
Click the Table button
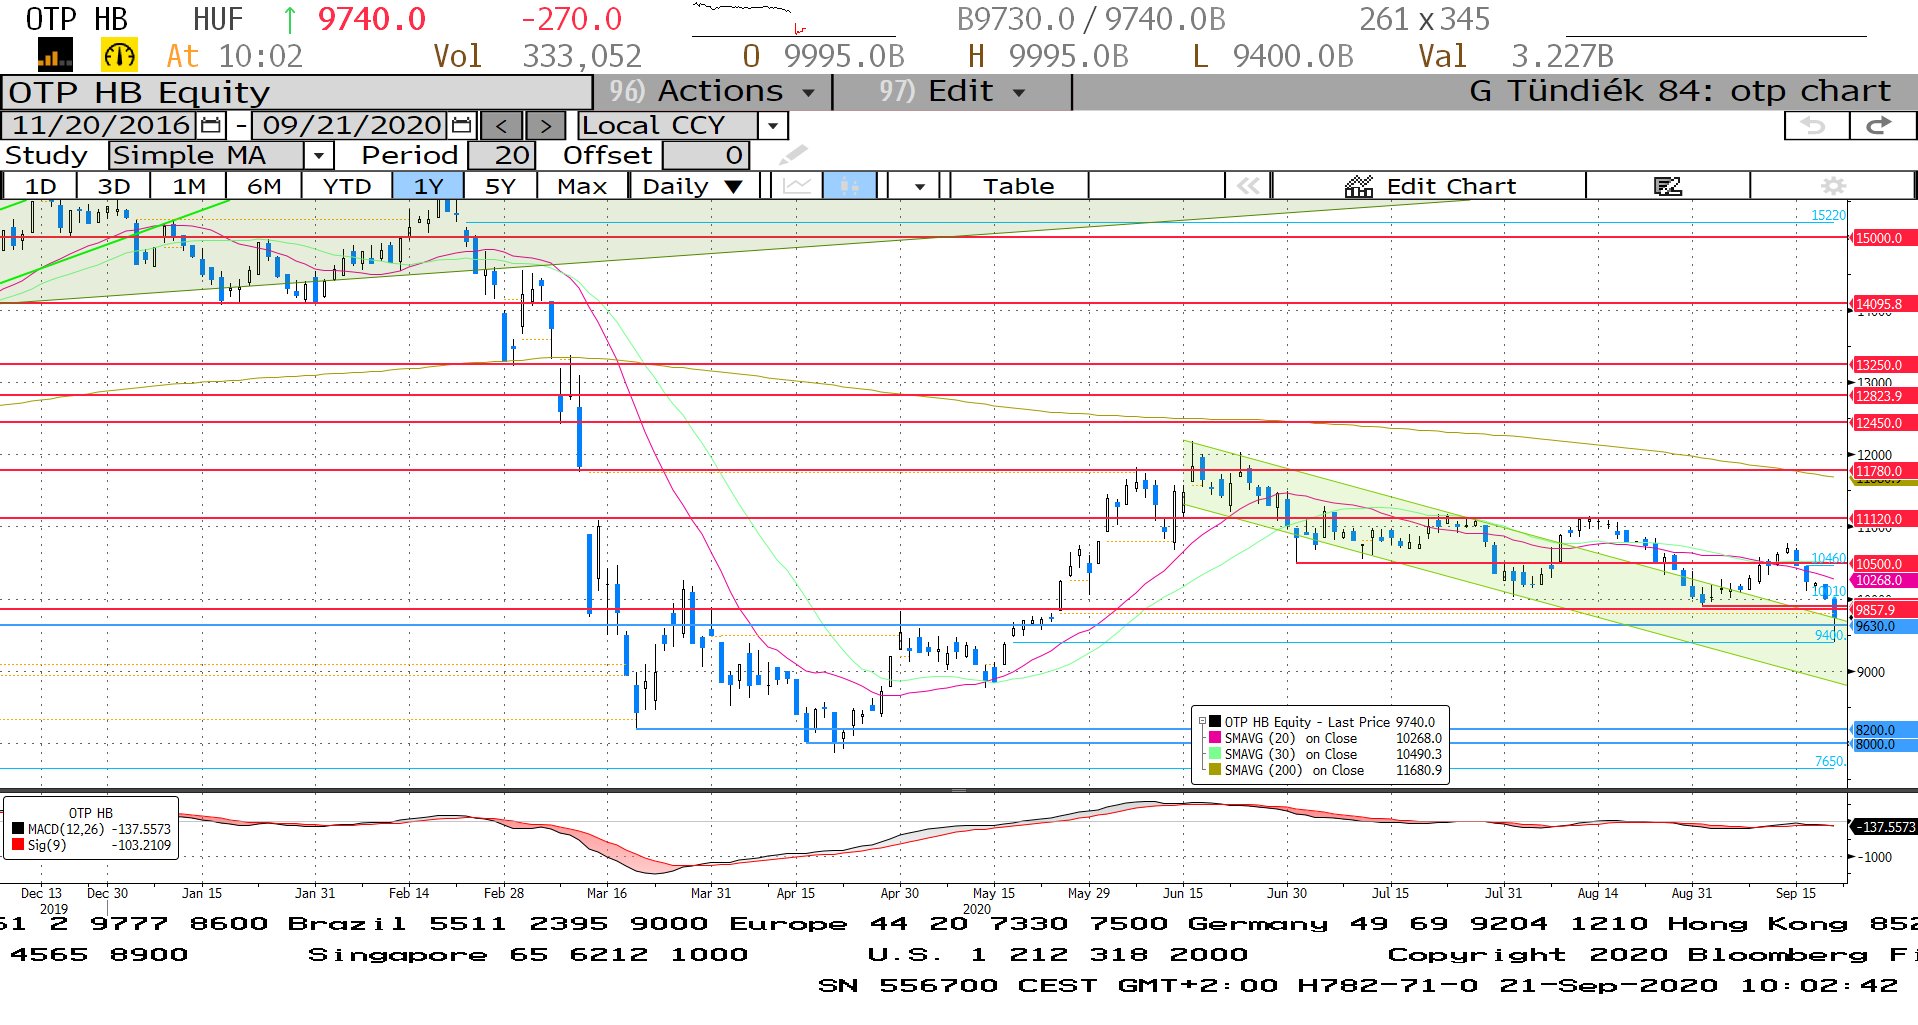(1018, 186)
